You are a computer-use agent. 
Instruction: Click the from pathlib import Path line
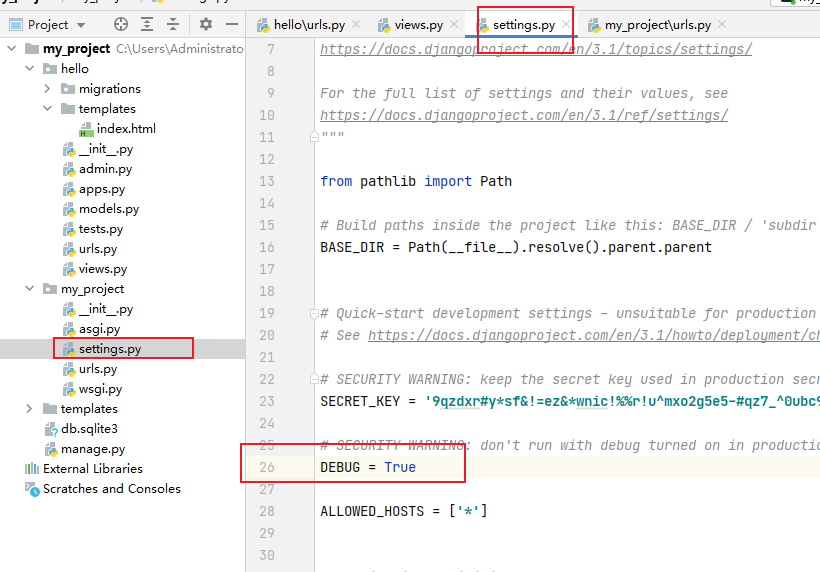(416, 181)
